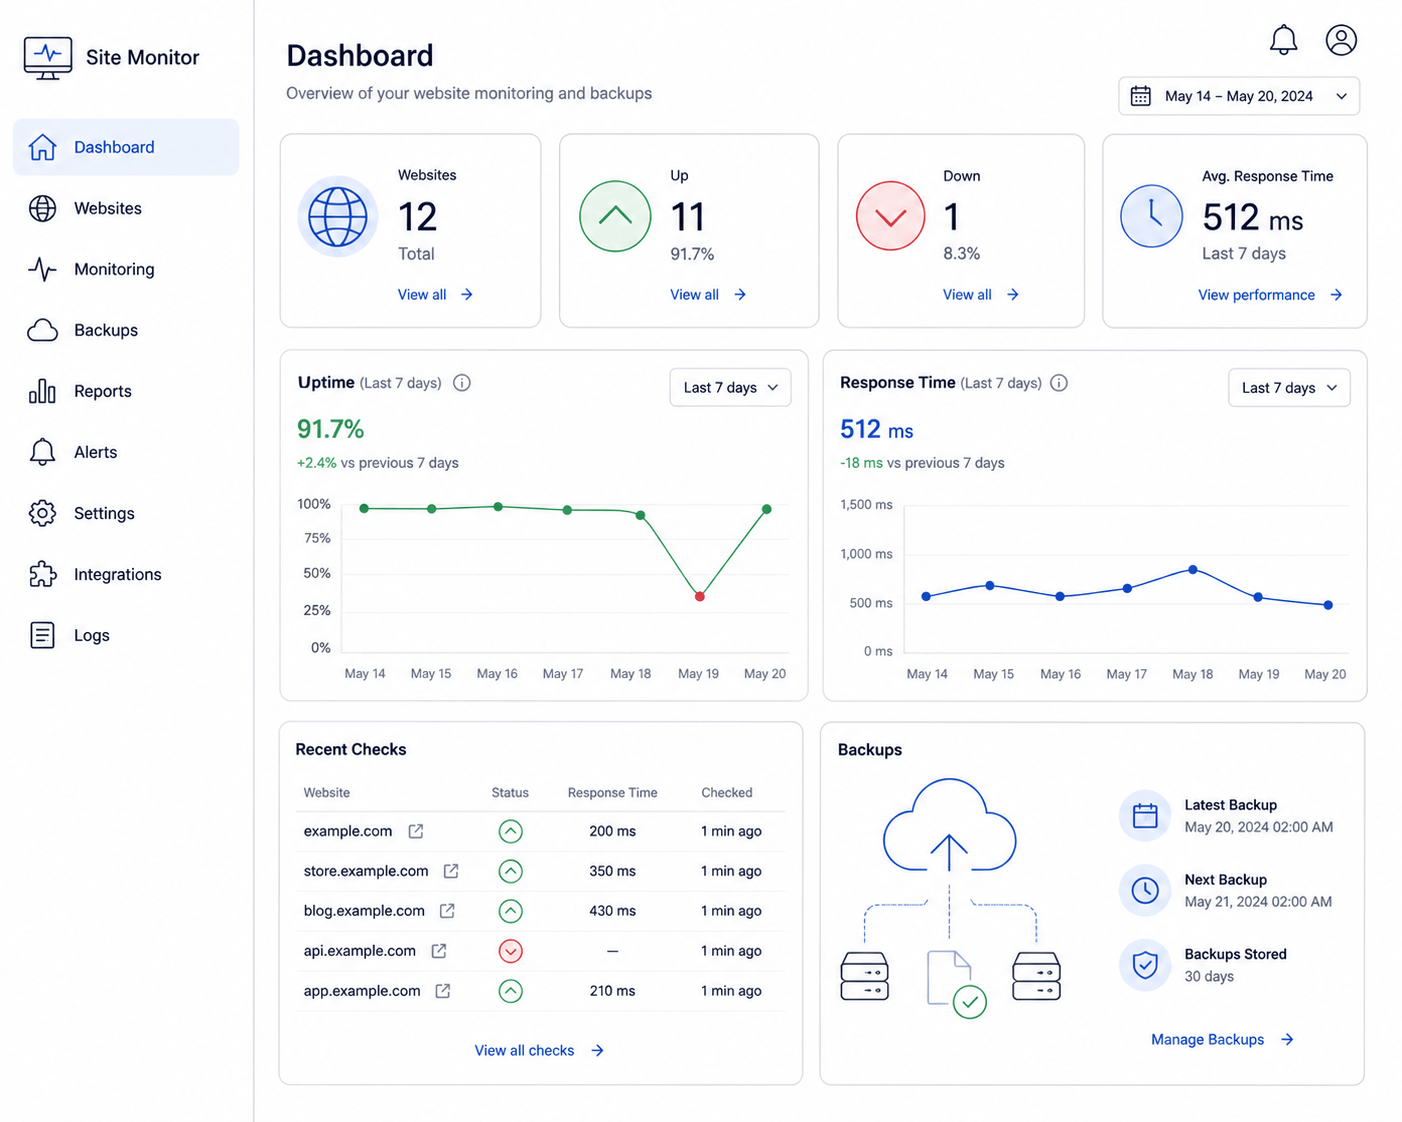1402x1122 pixels.
Task: Click the red down status icon for api.example.com
Action: click(x=510, y=951)
